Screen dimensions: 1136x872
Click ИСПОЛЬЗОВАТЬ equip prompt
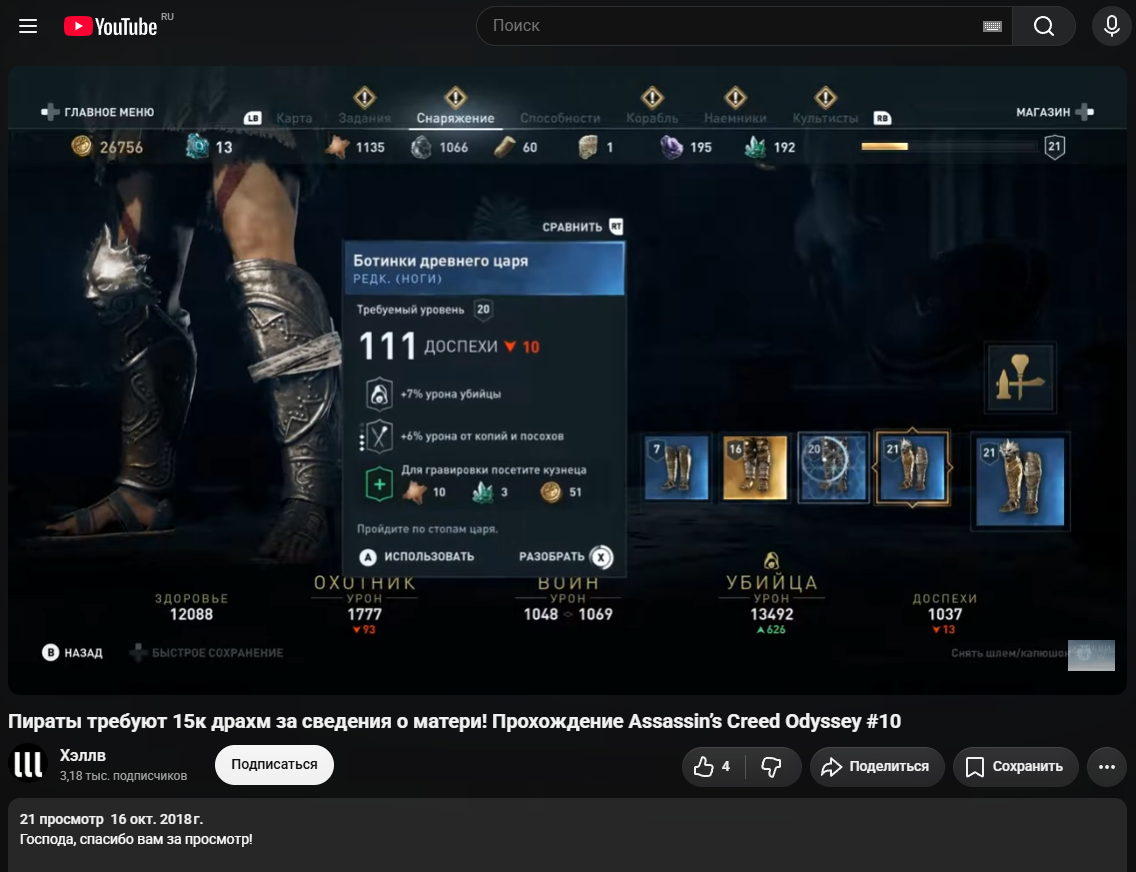click(417, 557)
